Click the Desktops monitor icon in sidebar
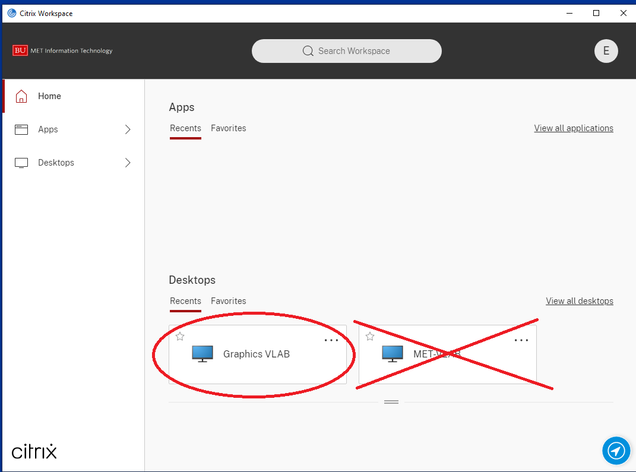This screenshot has width=636, height=472. point(21,163)
